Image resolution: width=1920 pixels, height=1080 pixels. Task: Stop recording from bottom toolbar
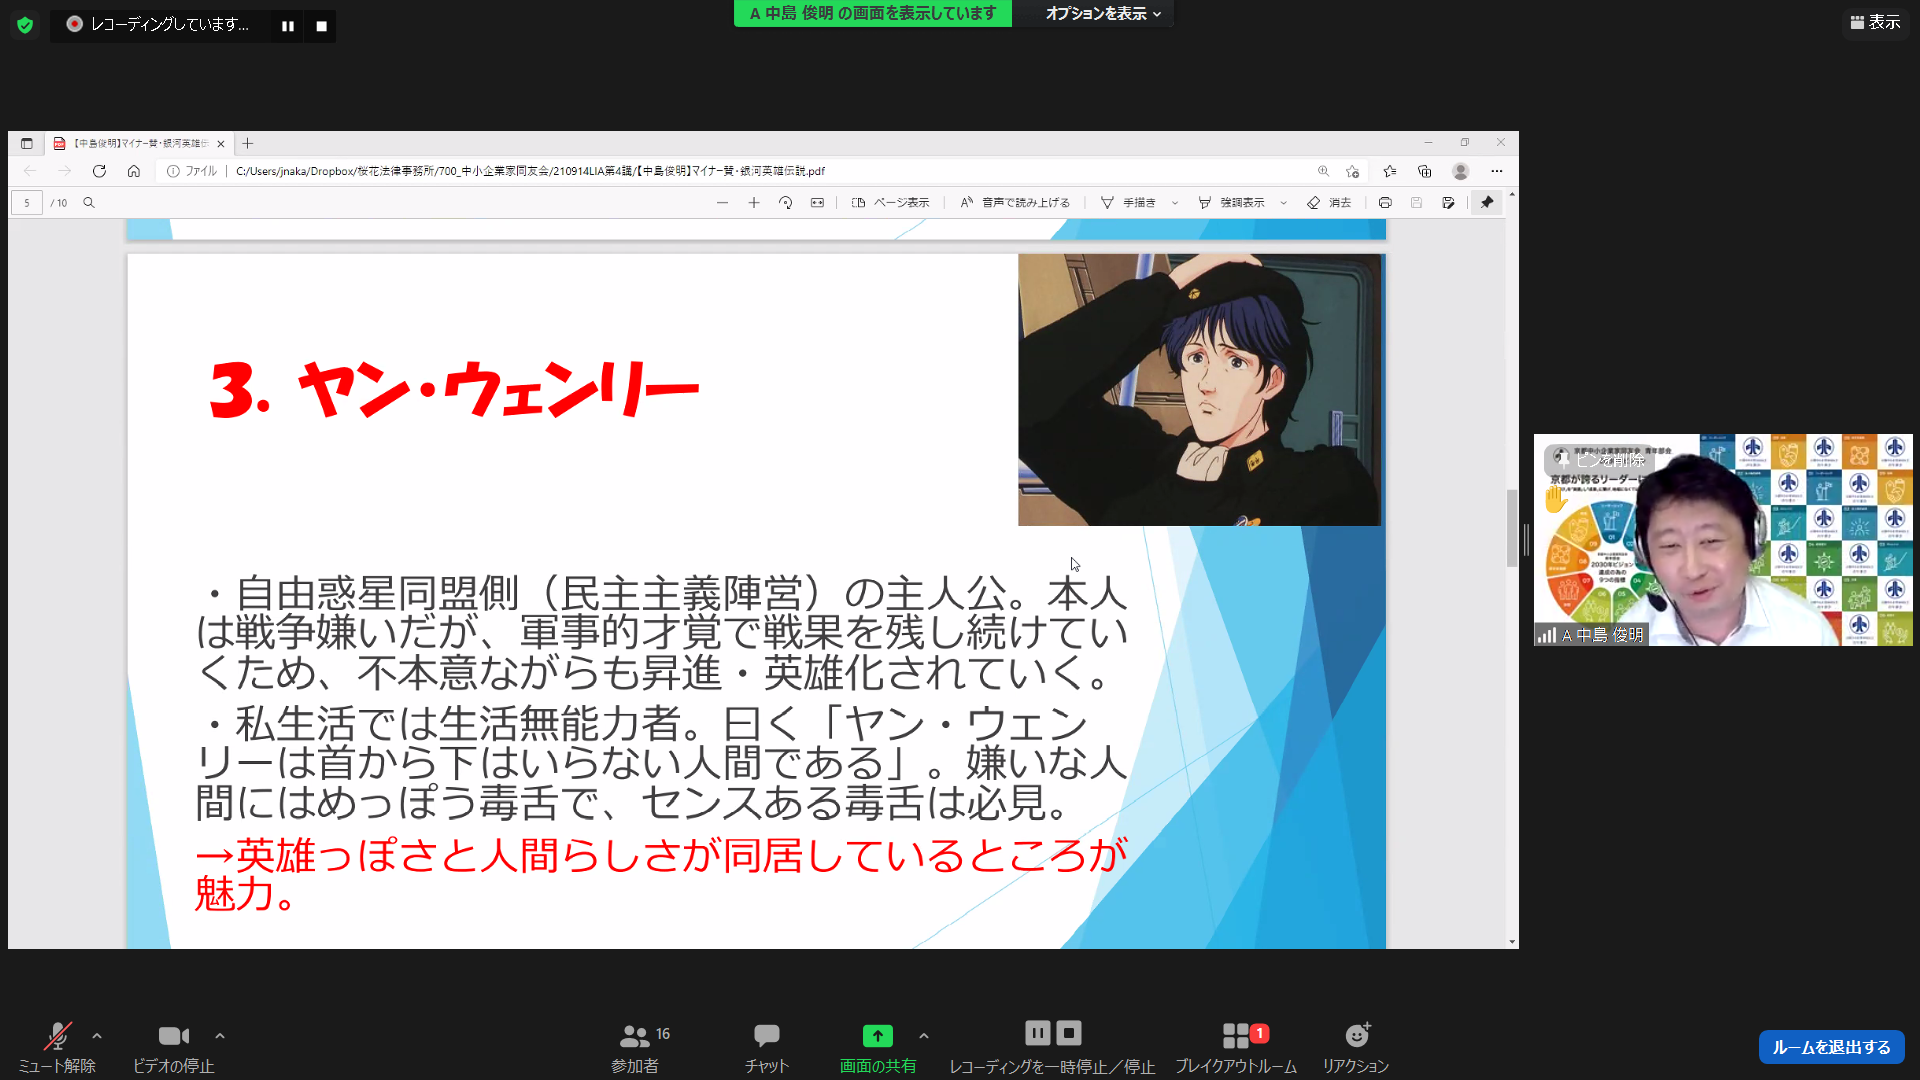pos(1069,1033)
